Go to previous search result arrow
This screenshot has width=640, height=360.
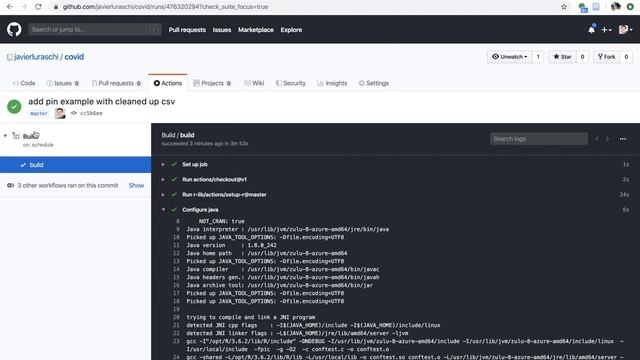coord(597,139)
